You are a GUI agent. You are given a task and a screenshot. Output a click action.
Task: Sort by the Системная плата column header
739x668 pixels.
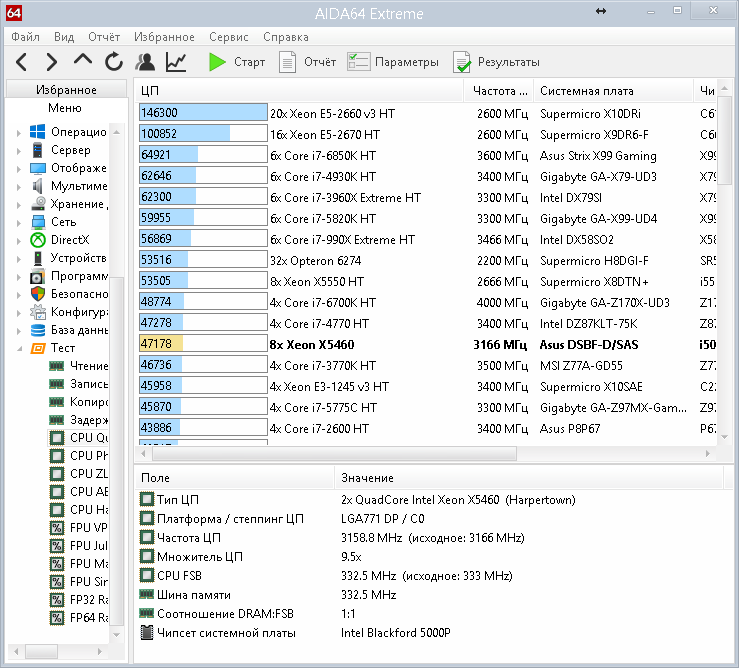point(613,91)
